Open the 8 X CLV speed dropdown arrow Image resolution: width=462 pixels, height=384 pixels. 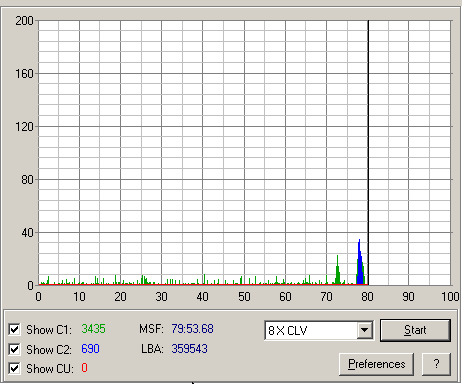(364, 330)
